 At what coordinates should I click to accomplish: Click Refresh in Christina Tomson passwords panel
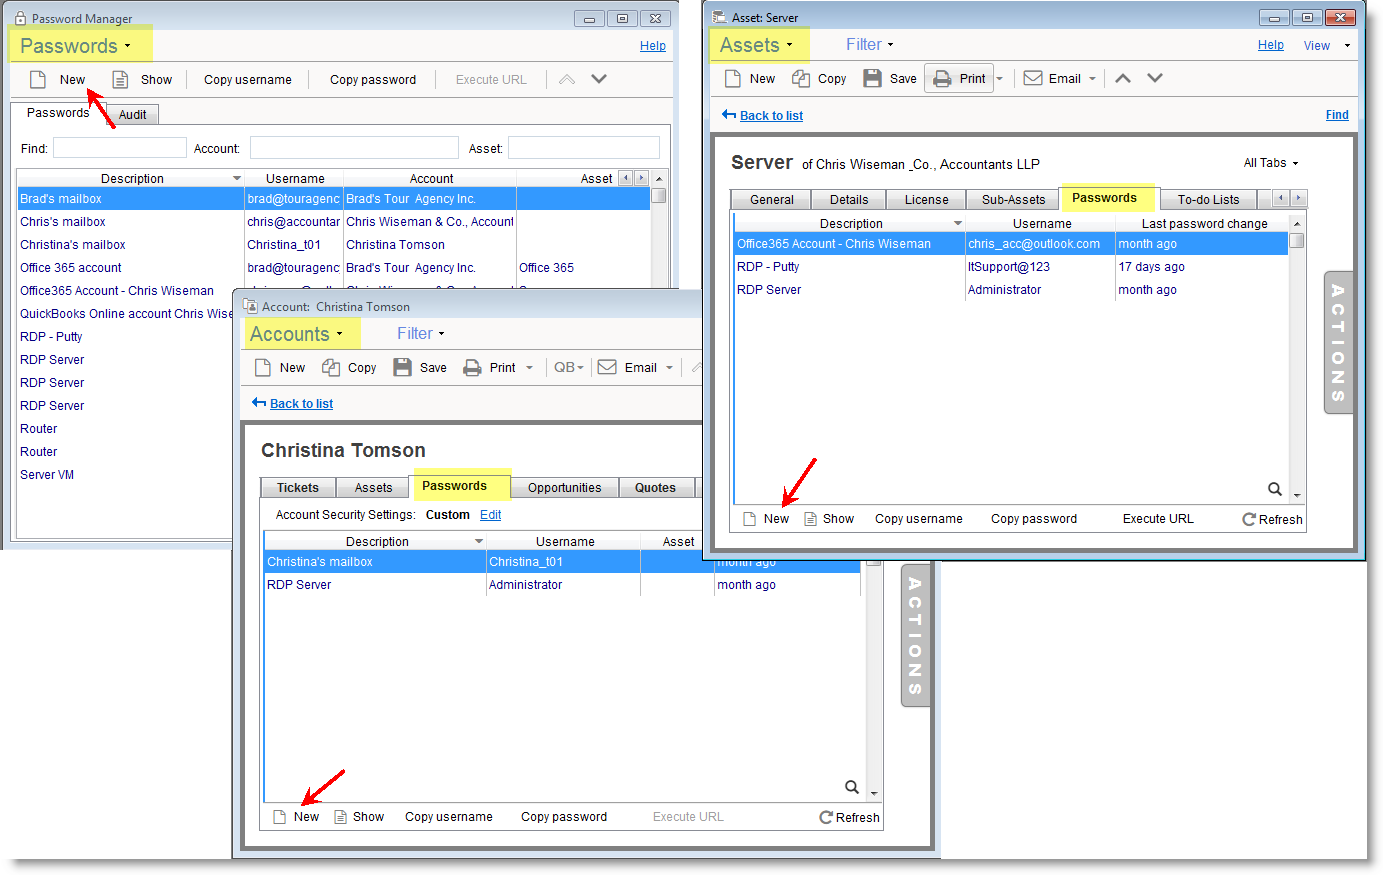849,817
